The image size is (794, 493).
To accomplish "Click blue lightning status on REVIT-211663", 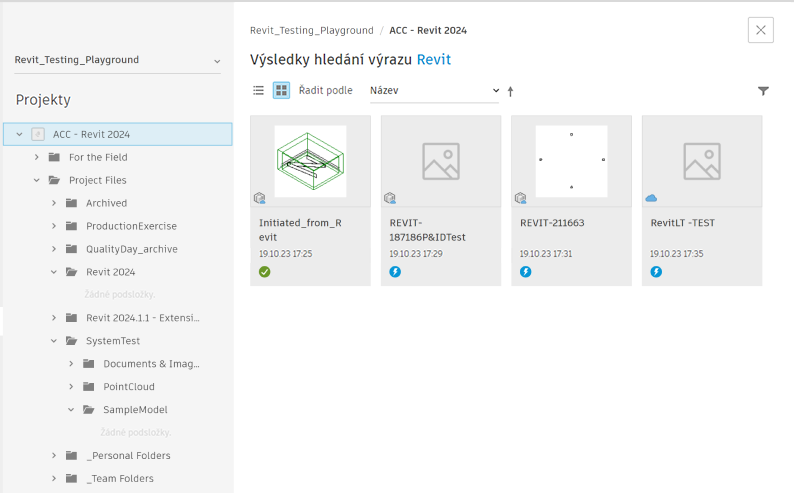I will point(525,272).
